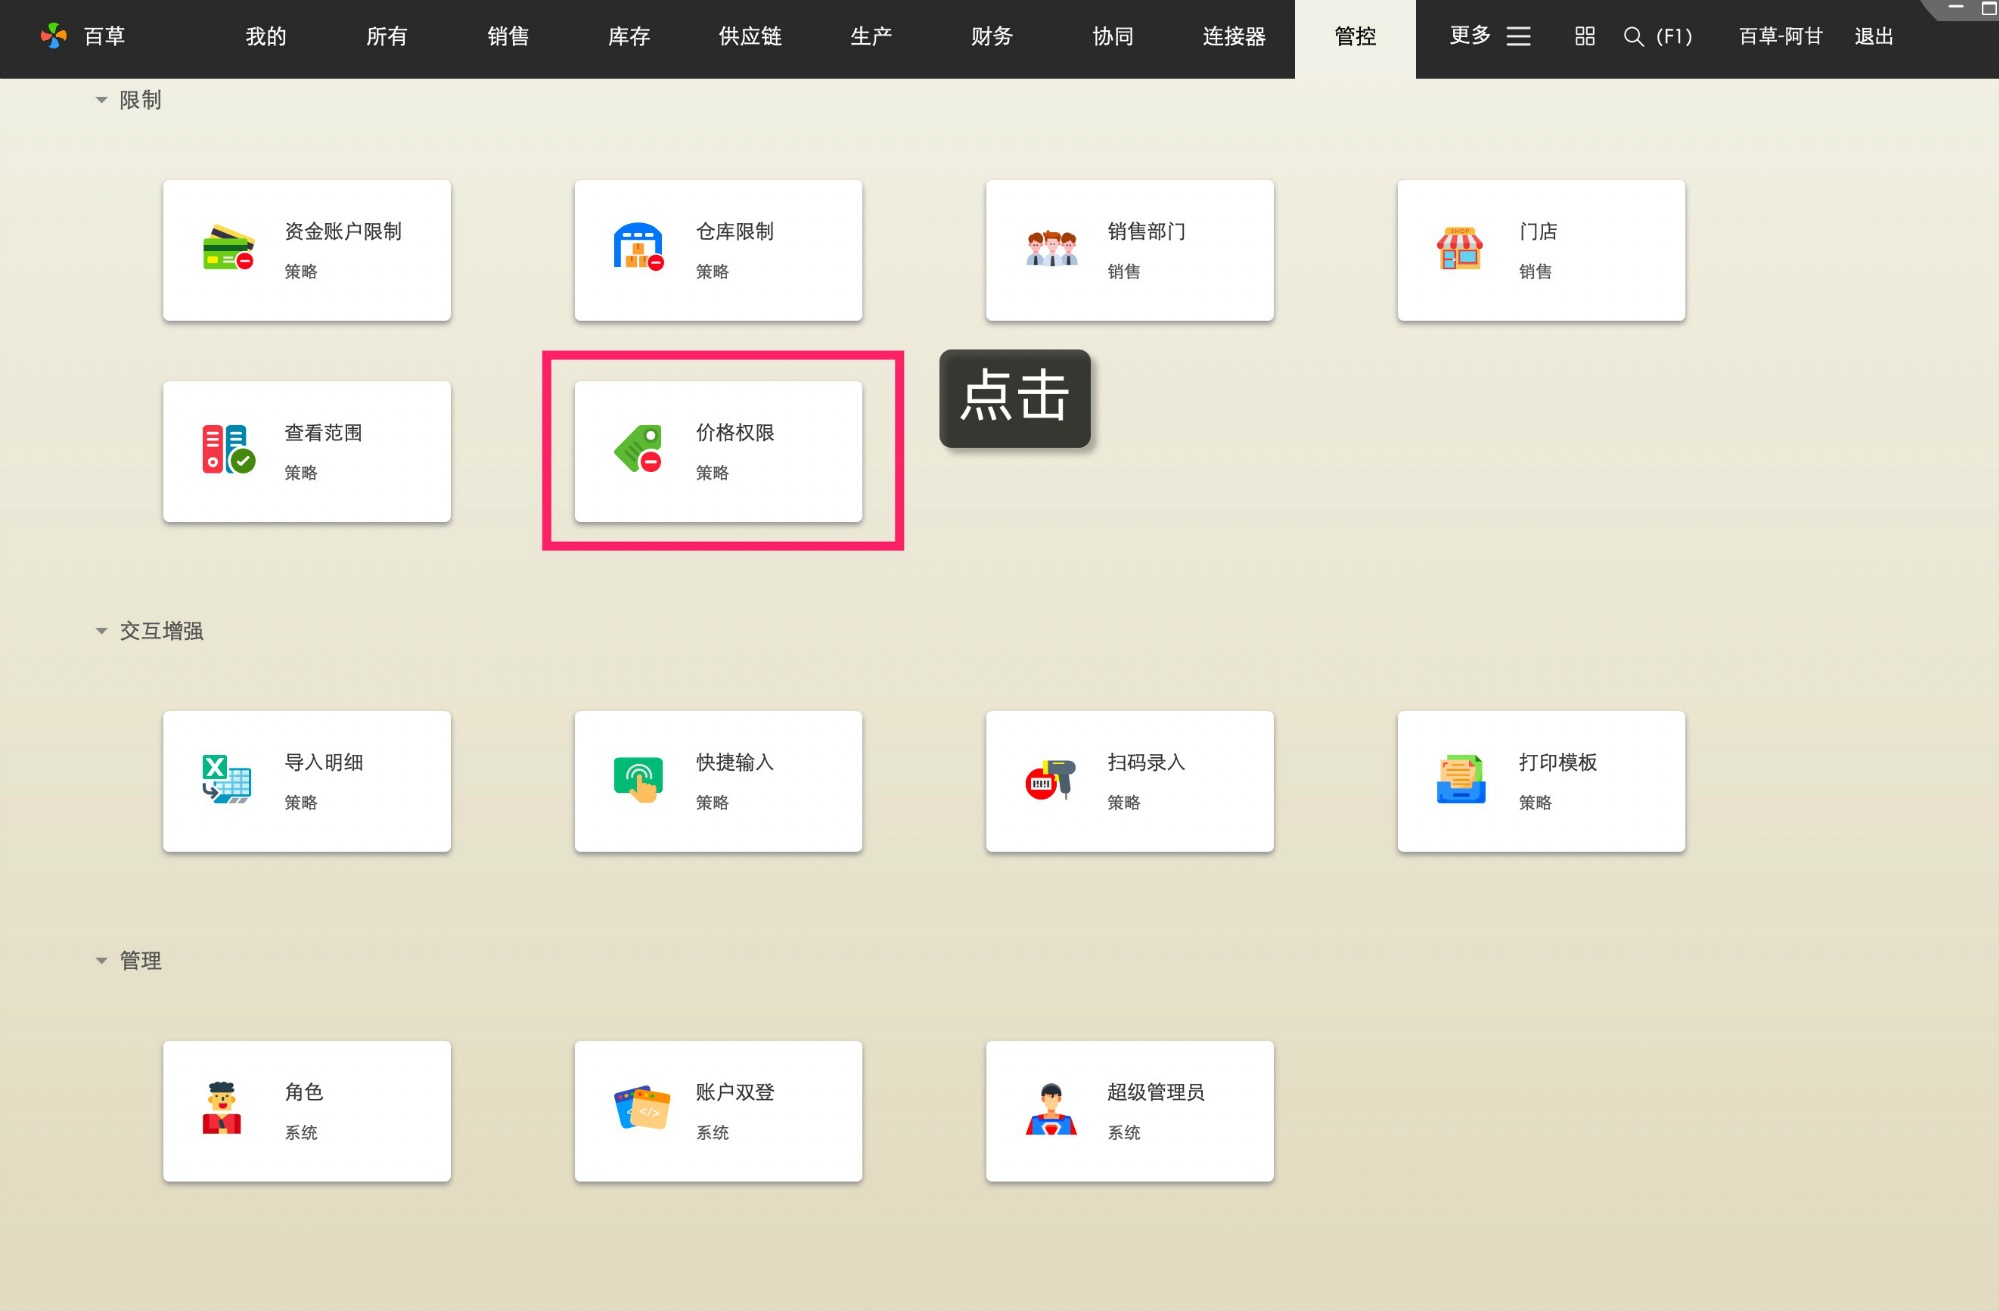1999x1311 pixels.
Task: Click the 超级管理员 superhero icon
Action: click(1050, 1110)
